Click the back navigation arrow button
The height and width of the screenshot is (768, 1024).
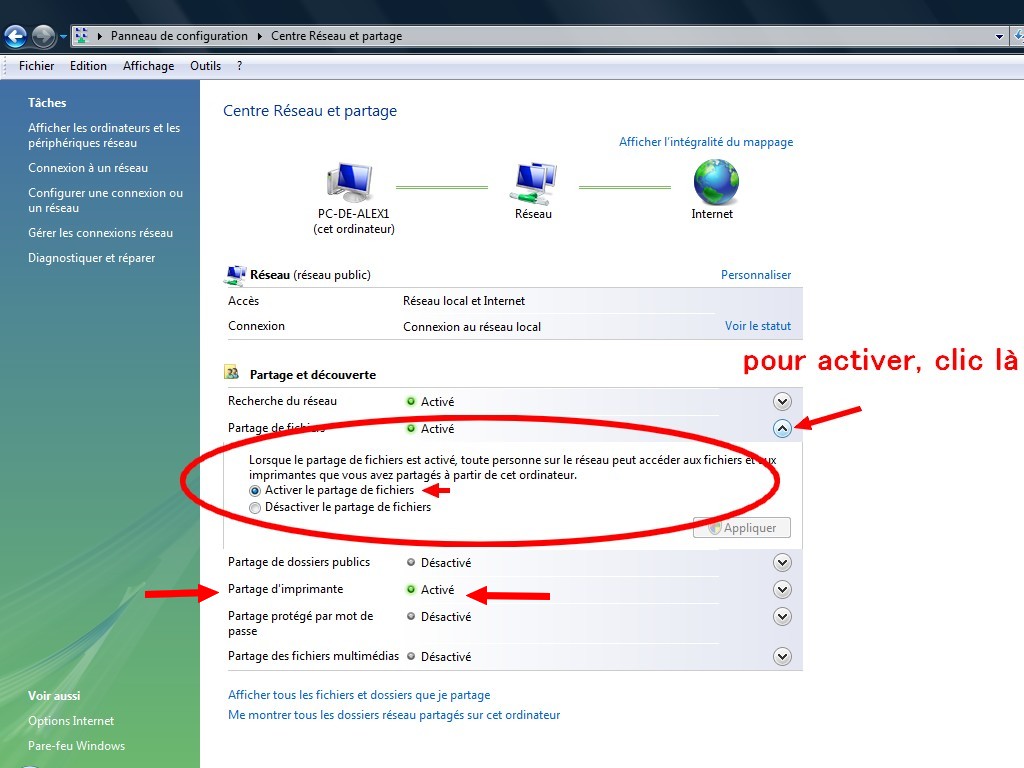pos(16,37)
